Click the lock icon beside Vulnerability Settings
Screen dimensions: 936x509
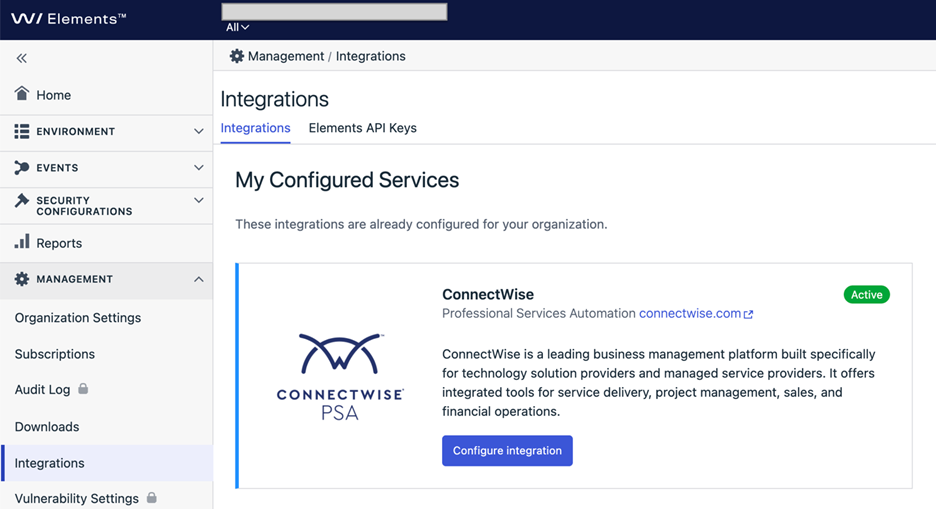tap(152, 497)
